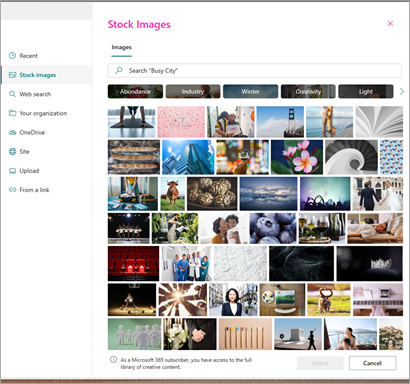Screen dimensions: 410x384
Task: Select the bamboo toothbrushes image
Action: [x=245, y=334]
